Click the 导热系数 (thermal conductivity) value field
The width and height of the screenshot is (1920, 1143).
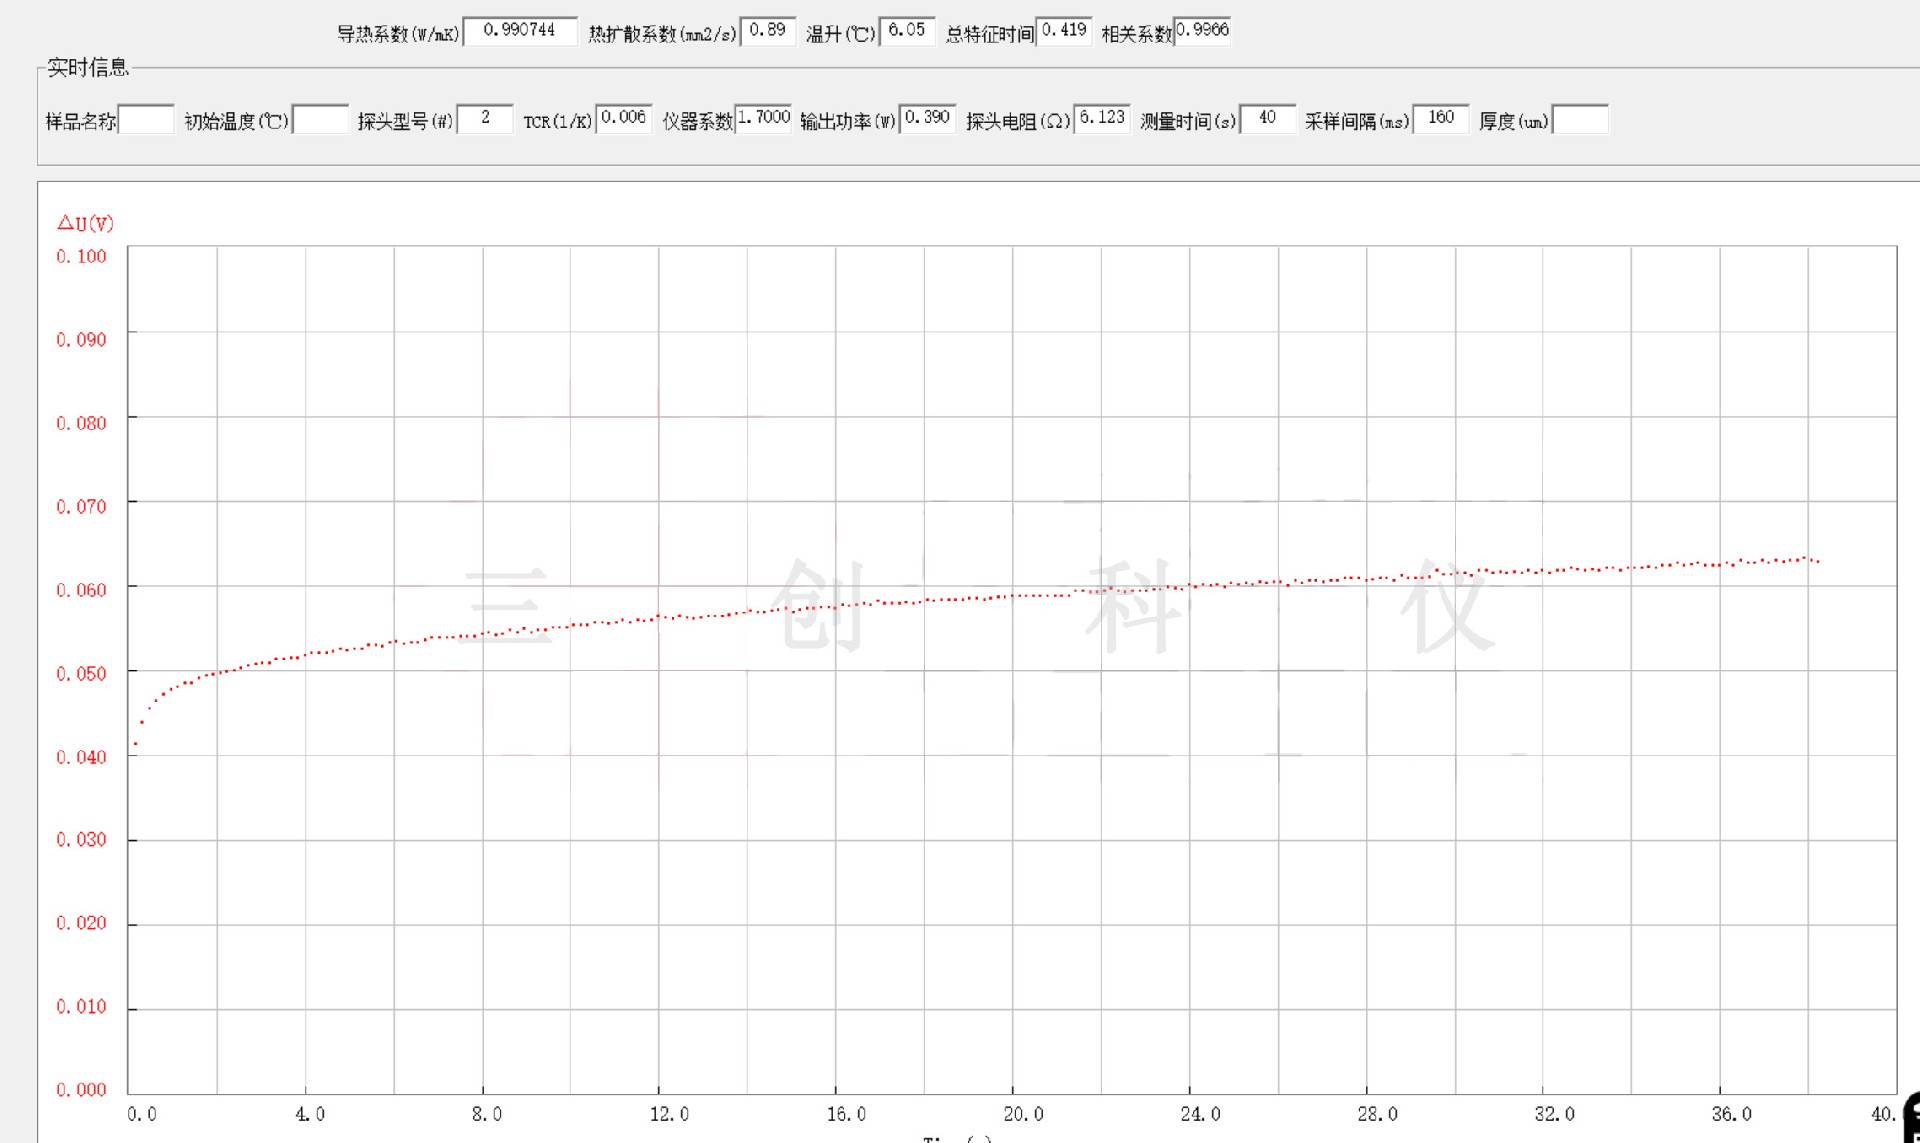tap(520, 31)
